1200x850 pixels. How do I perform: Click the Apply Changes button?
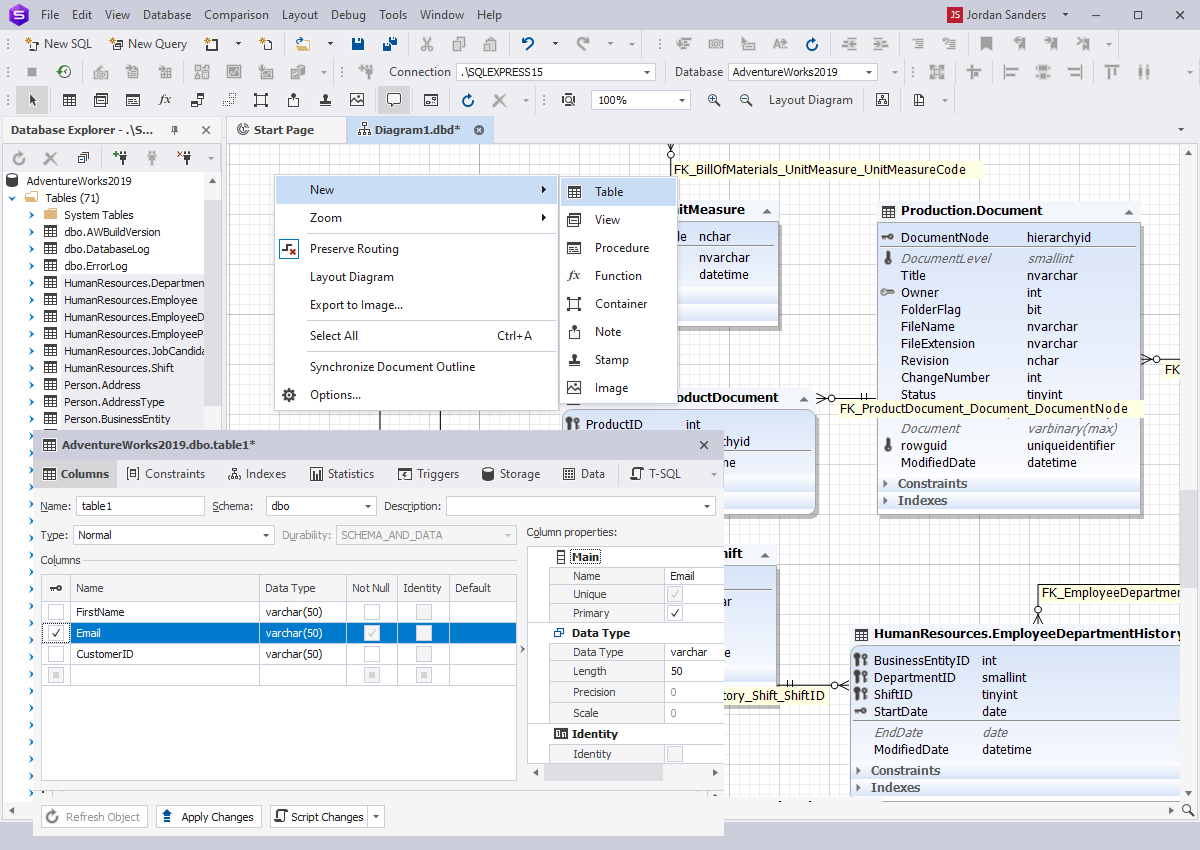(209, 817)
